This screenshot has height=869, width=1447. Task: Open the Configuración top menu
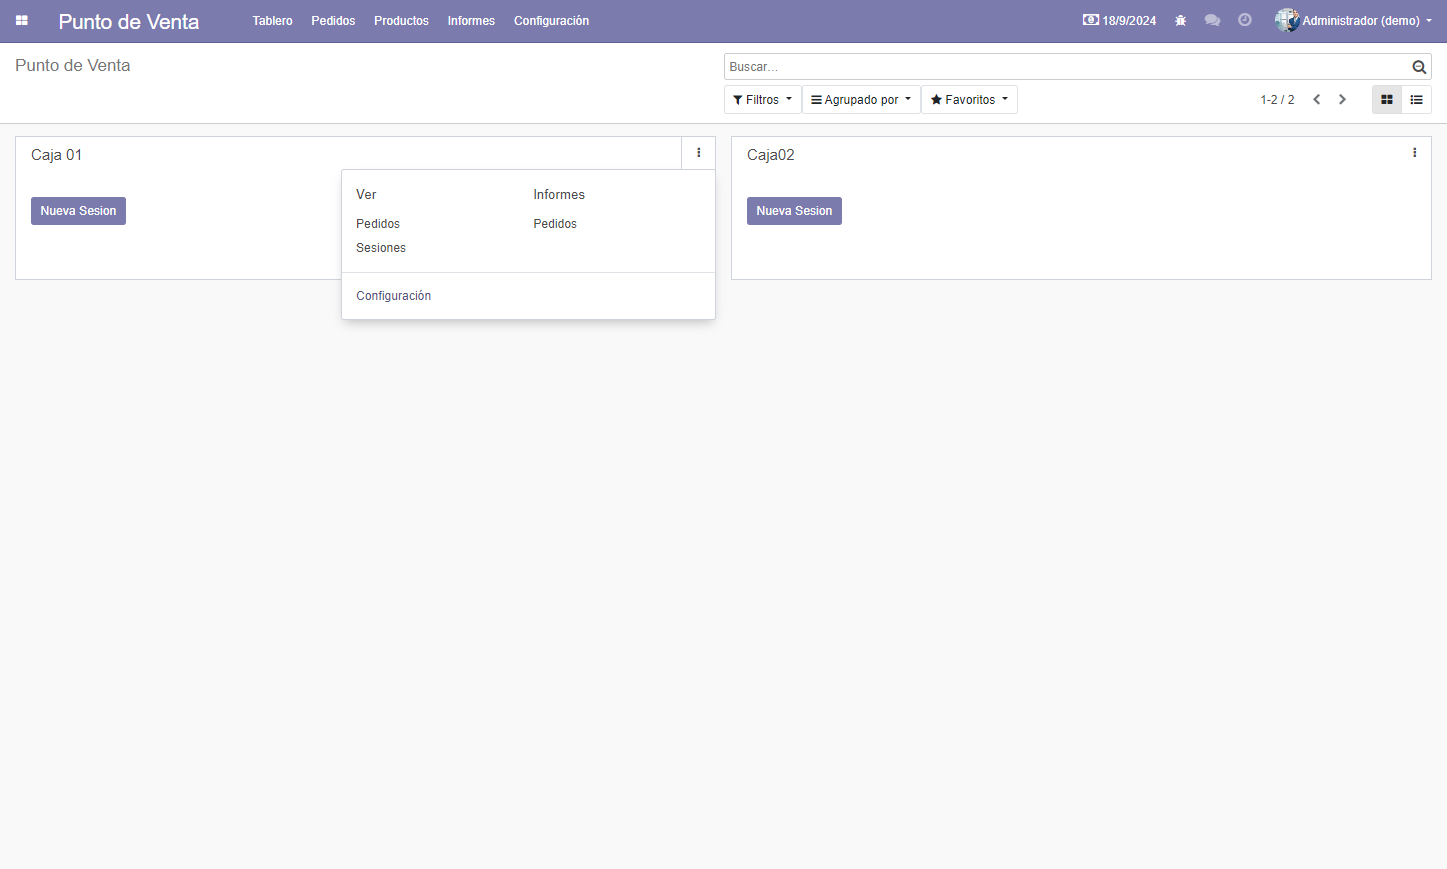(x=551, y=21)
